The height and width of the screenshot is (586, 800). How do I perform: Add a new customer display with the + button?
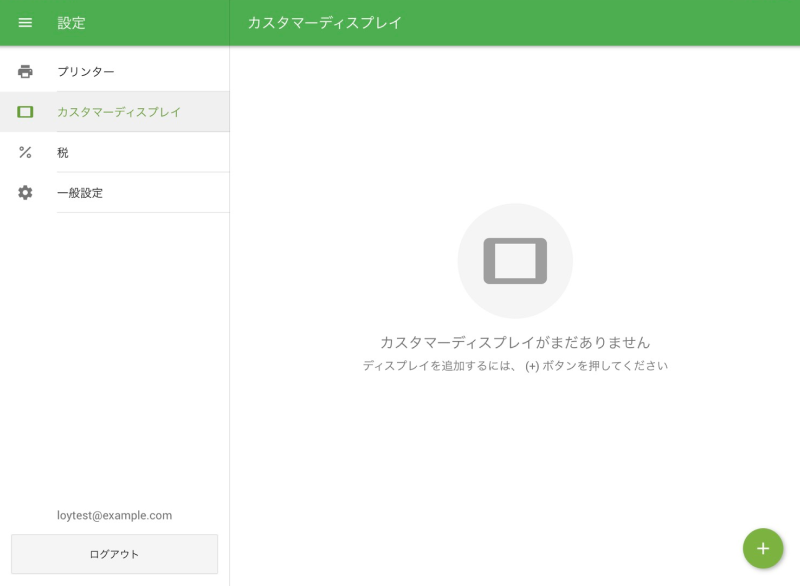(763, 548)
